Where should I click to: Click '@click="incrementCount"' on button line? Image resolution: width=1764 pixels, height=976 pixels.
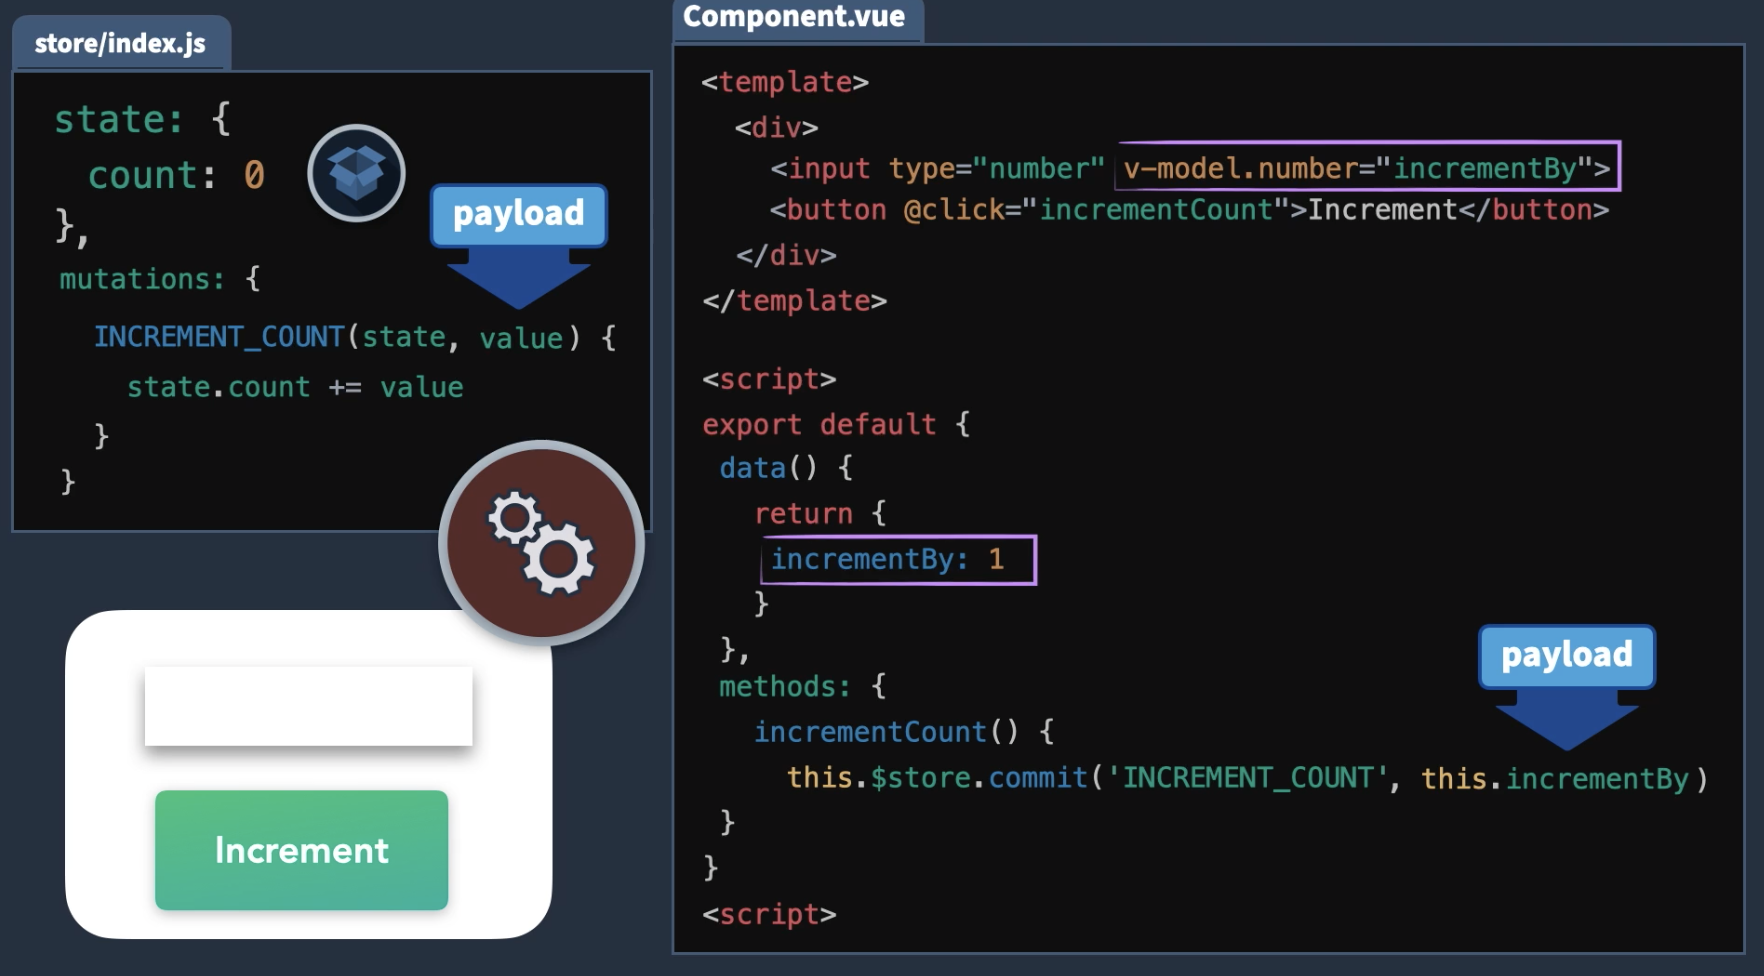click(1096, 210)
